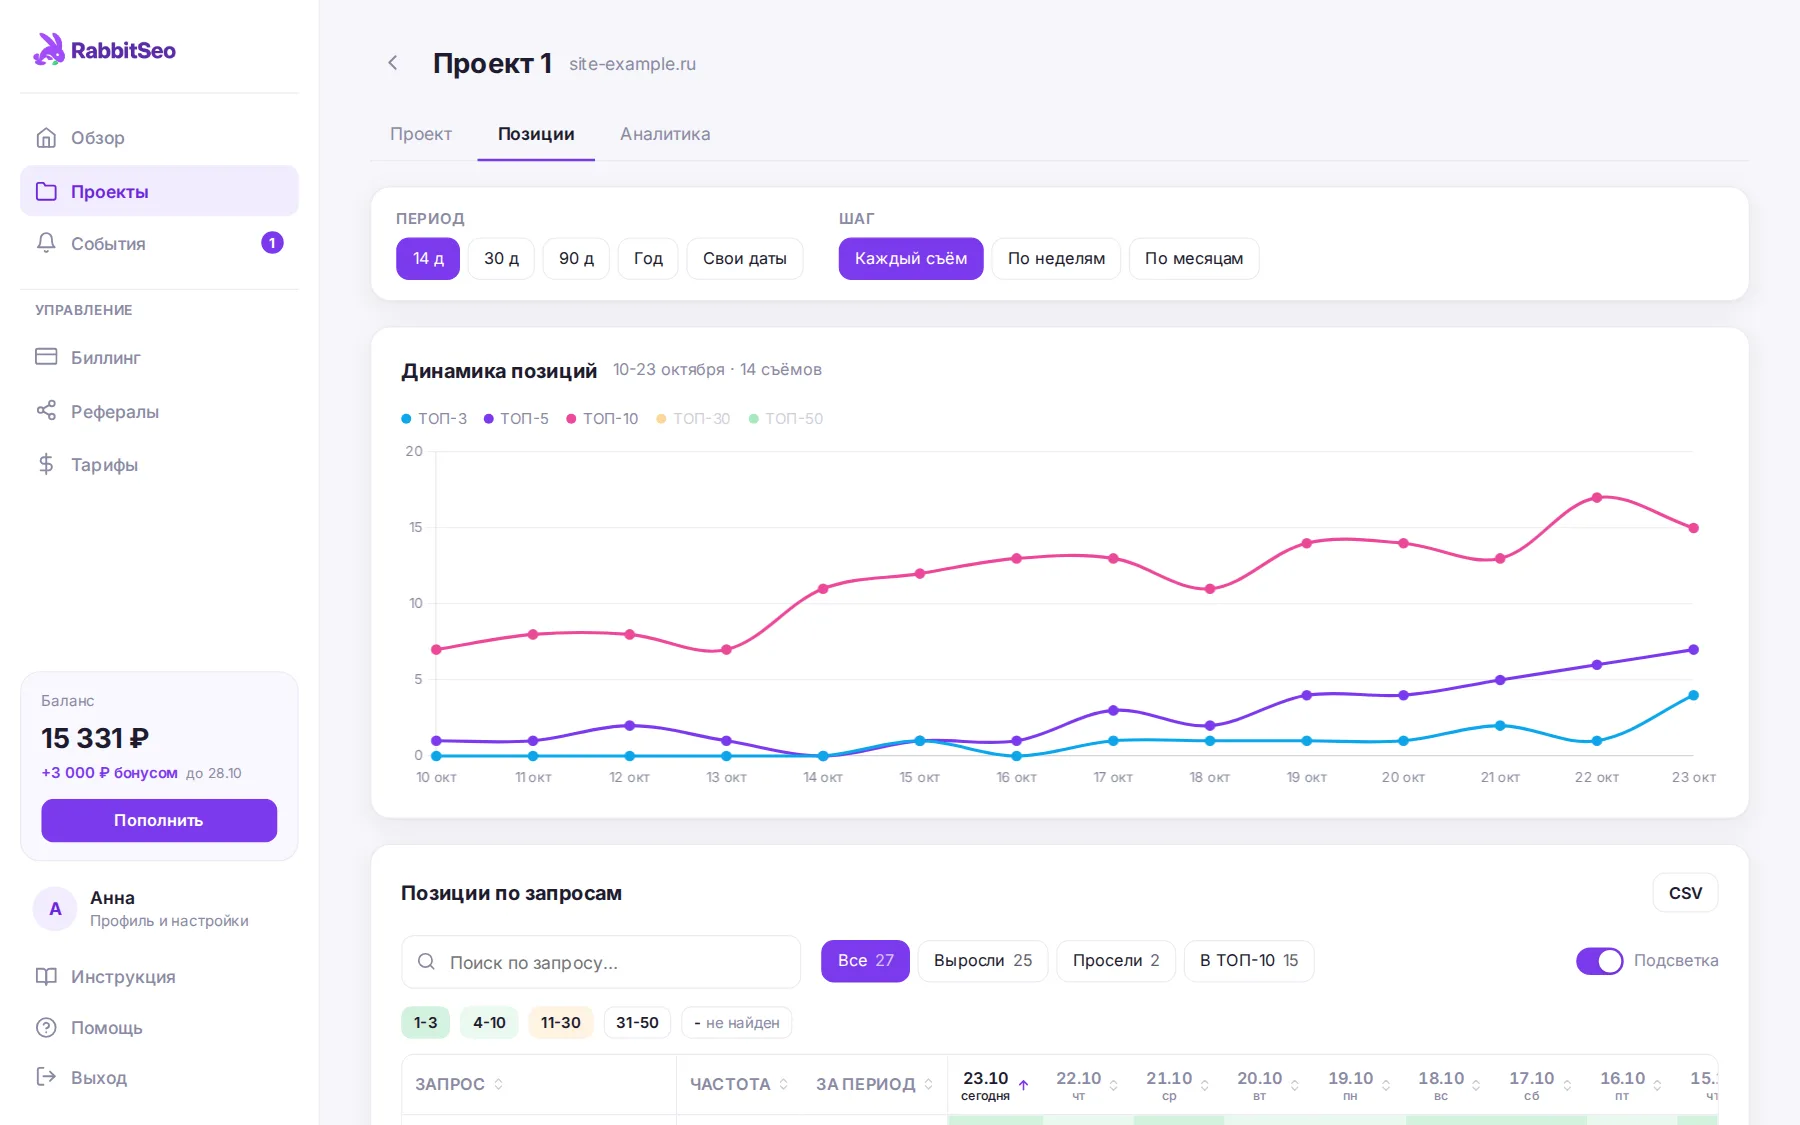Viewport: 1800px width, 1125px height.
Task: Sort by the 20.10 date column
Action: click(1268, 1085)
